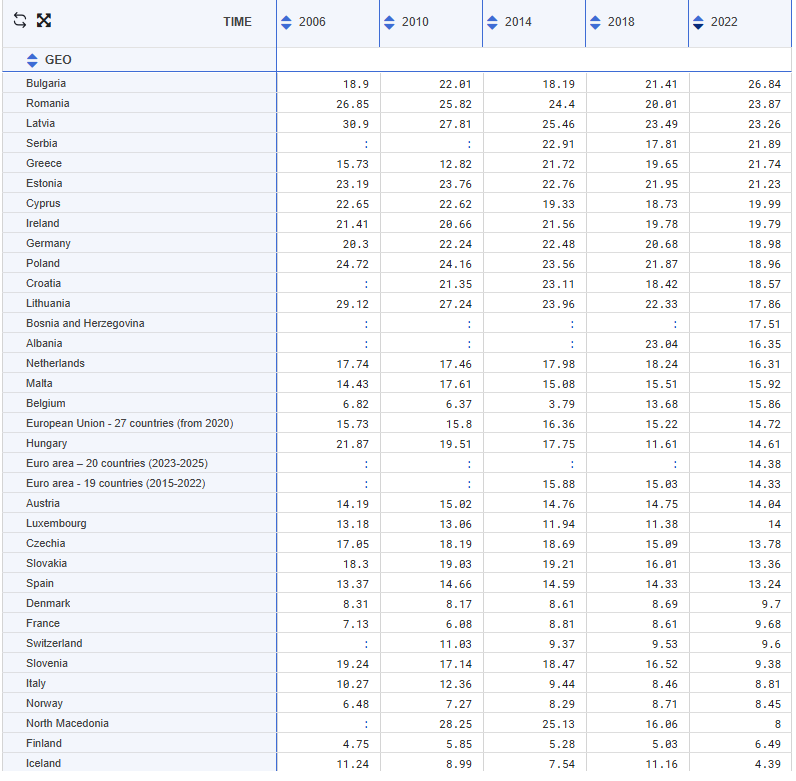796x781 pixels.
Task: Select the Slovakia row label
Action: pyautogui.click(x=47, y=563)
